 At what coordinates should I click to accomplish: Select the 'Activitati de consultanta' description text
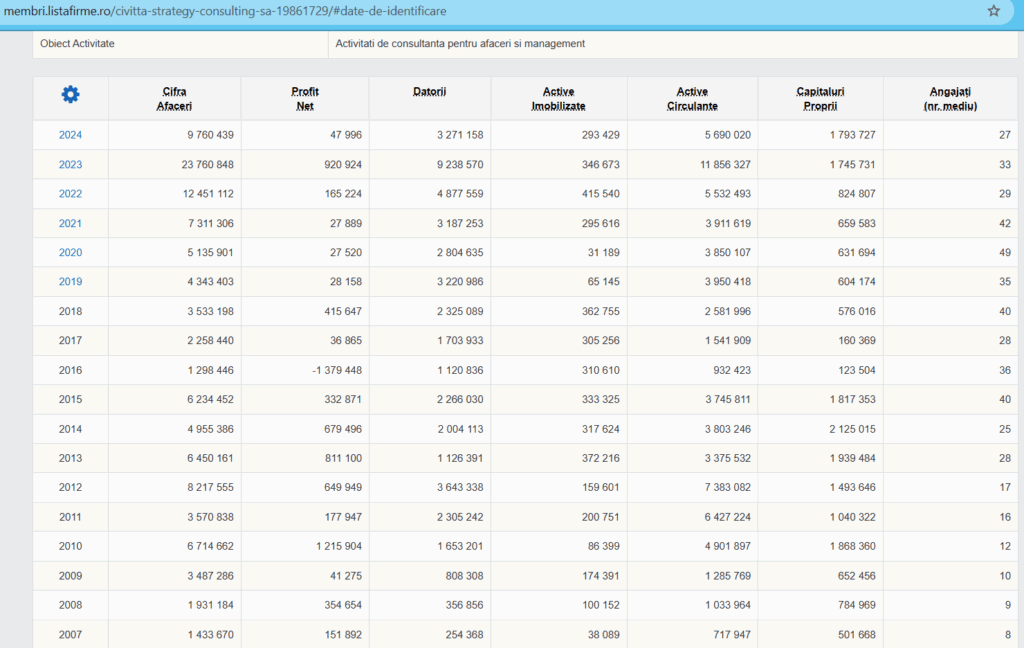pyautogui.click(x=460, y=44)
